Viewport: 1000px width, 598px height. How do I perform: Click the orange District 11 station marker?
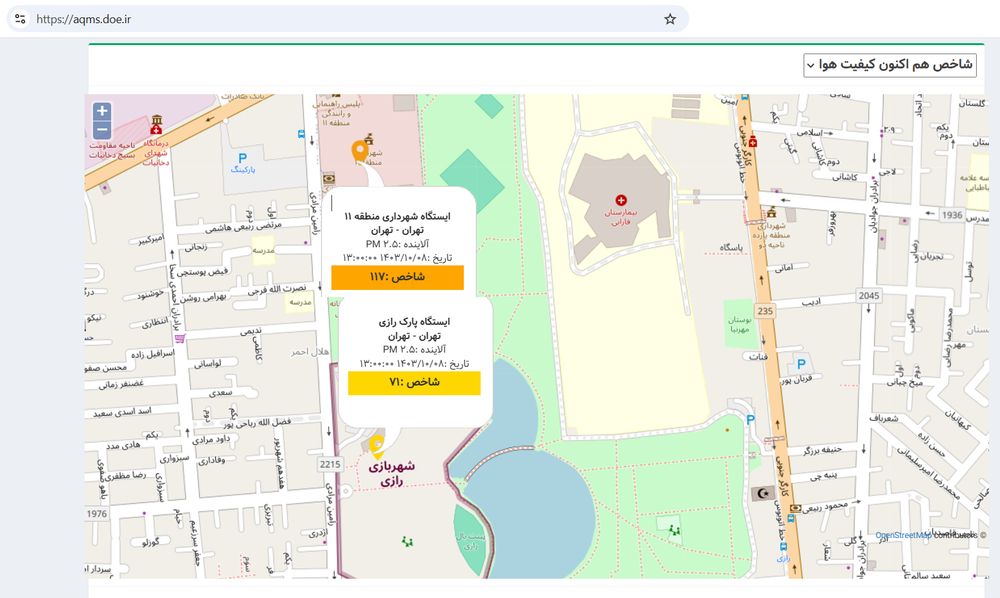click(360, 152)
